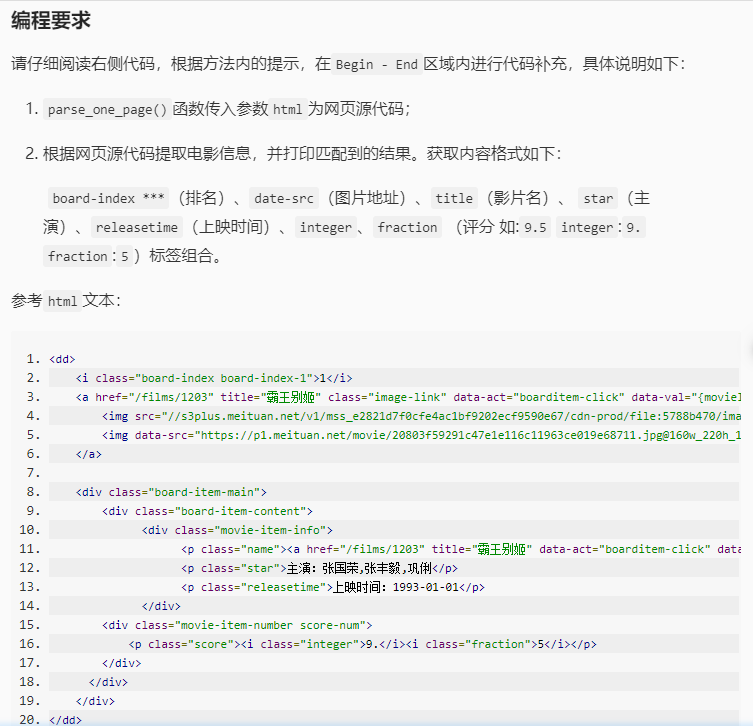Click the parse_one_page() code label
Viewport: 753px width, 727px height.
click(x=107, y=109)
